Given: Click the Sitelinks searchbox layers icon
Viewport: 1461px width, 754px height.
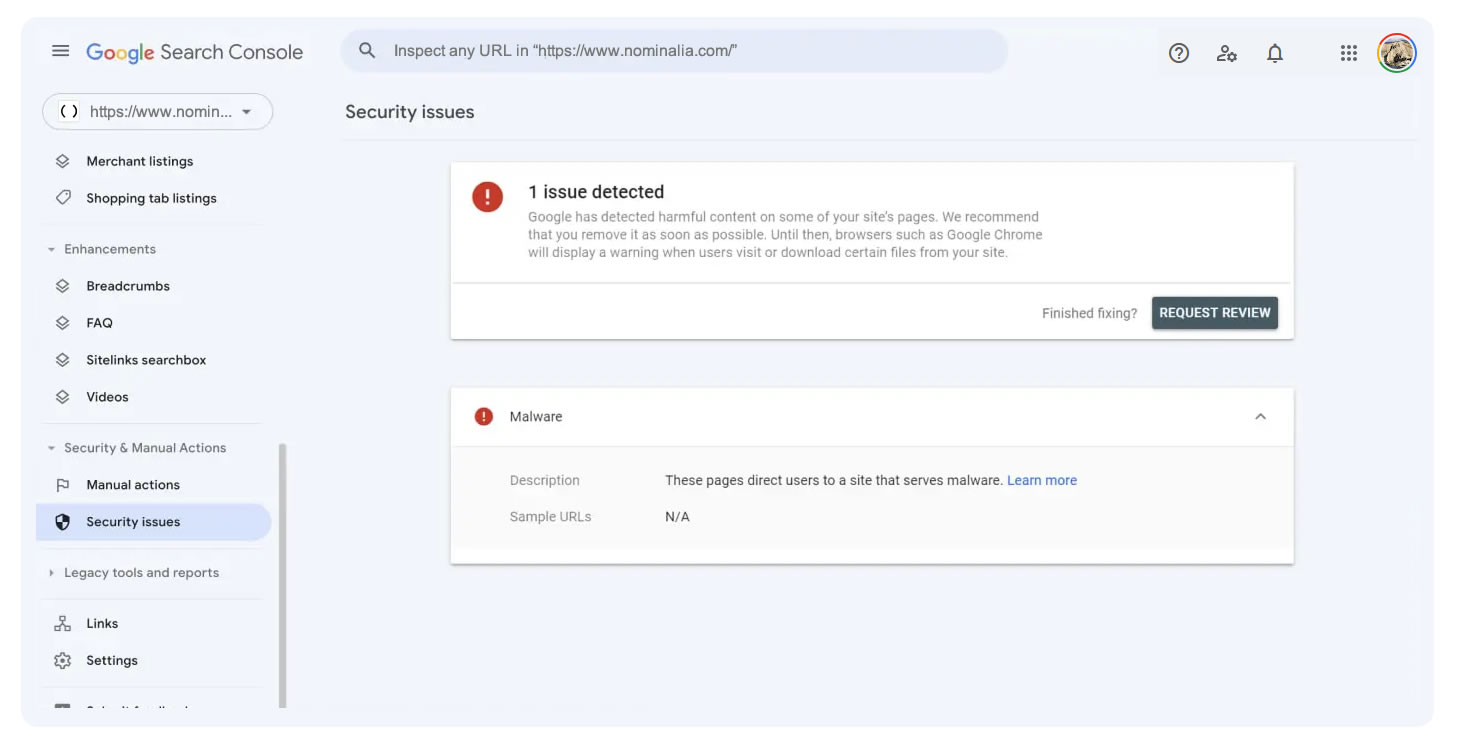Looking at the screenshot, I should (63, 360).
